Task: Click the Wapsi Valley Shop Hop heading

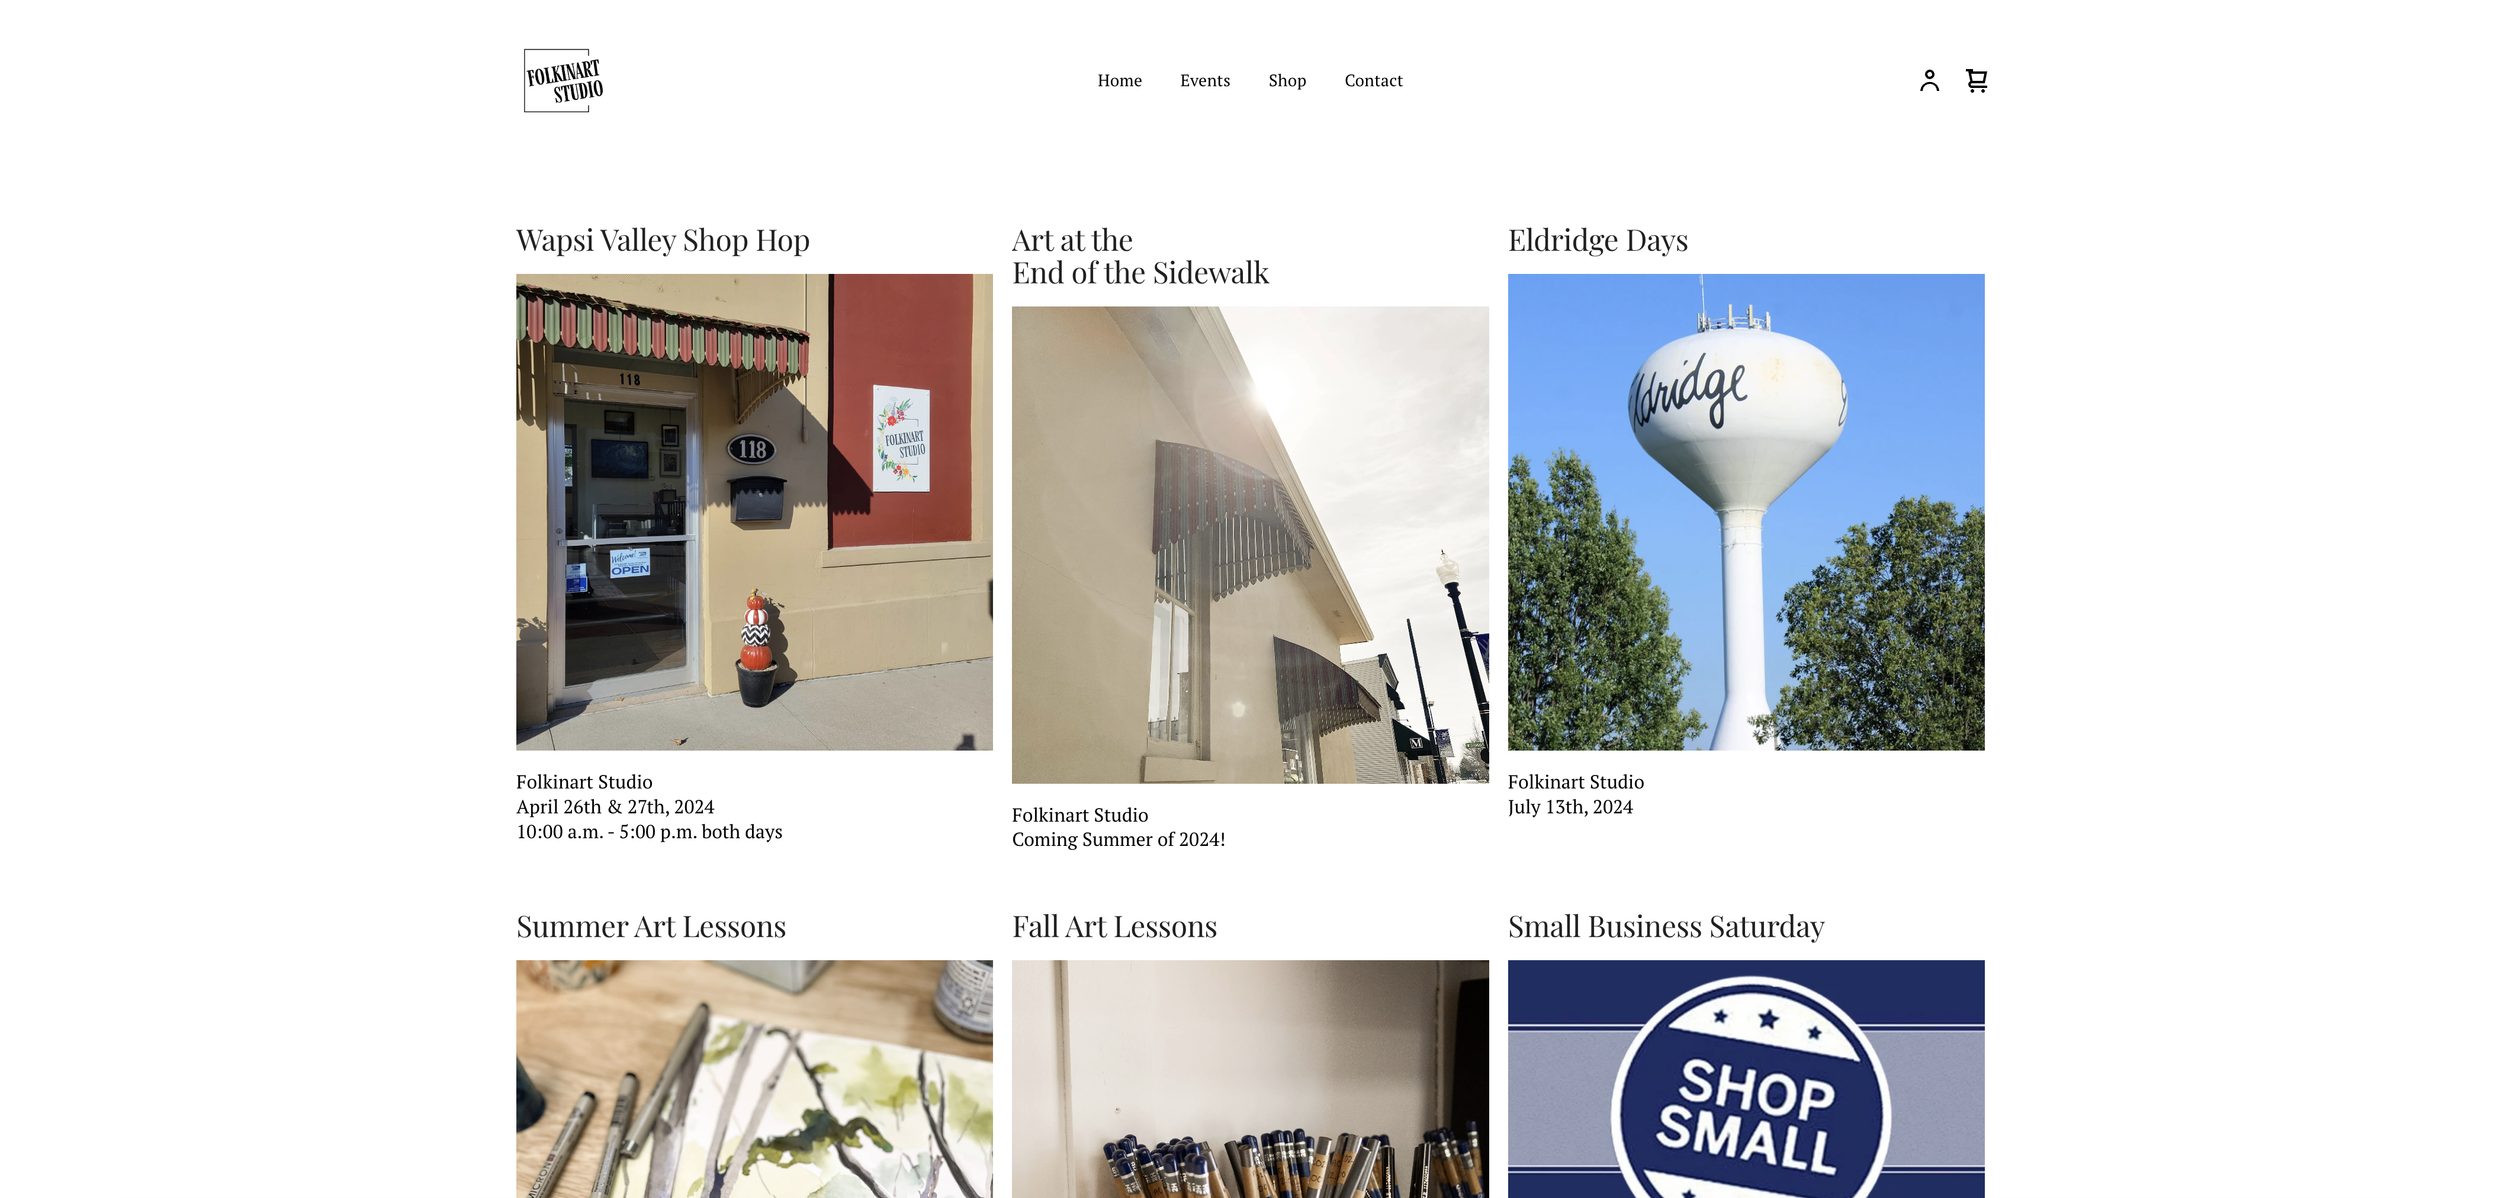Action: pos(663,240)
